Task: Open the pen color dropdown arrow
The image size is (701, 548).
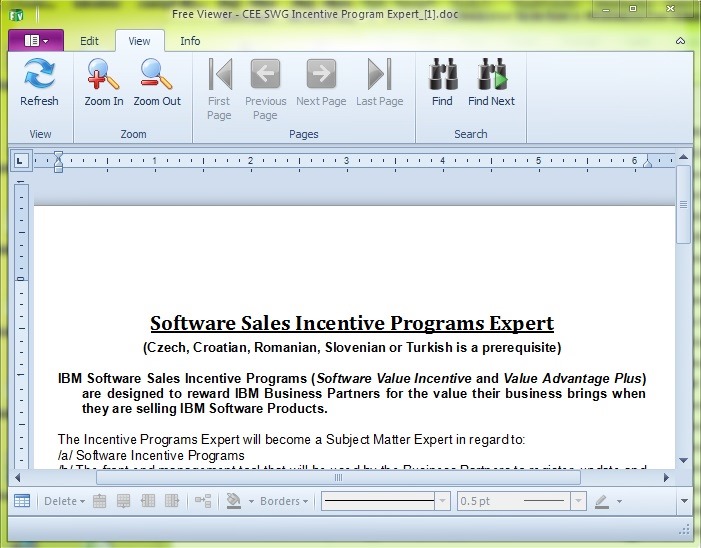Action: [x=620, y=502]
